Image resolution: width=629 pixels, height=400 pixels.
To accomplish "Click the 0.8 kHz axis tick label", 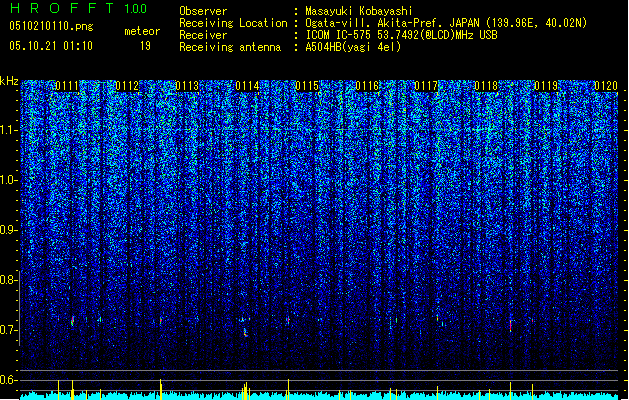I will [9, 280].
